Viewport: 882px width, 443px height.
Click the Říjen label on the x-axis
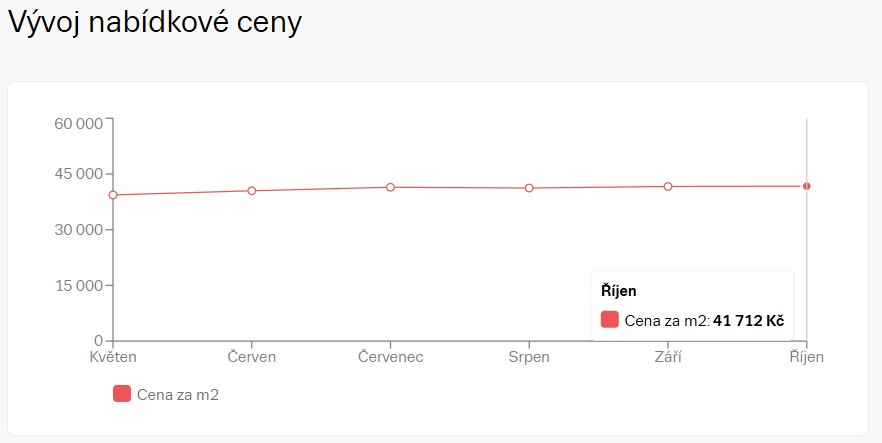[x=806, y=357]
